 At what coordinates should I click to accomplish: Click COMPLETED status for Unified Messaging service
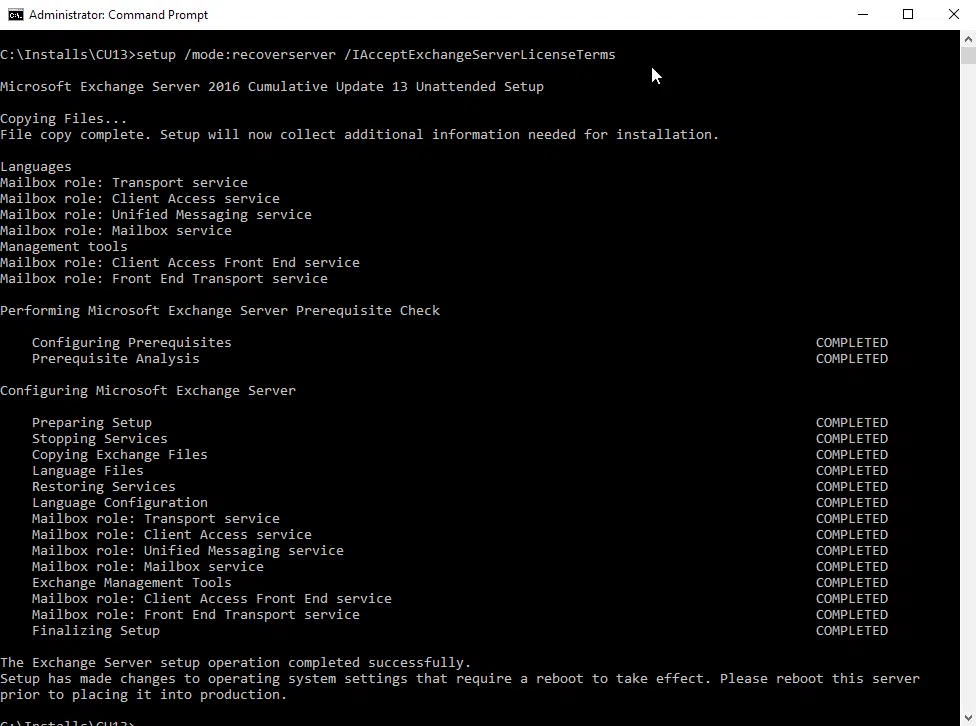click(x=852, y=551)
